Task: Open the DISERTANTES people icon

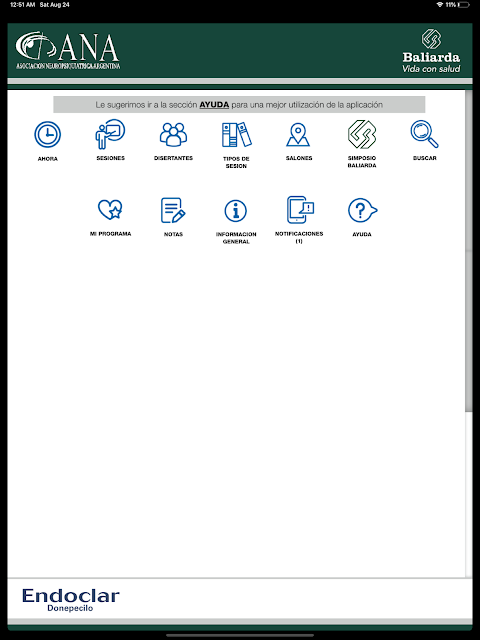Action: [x=173, y=134]
